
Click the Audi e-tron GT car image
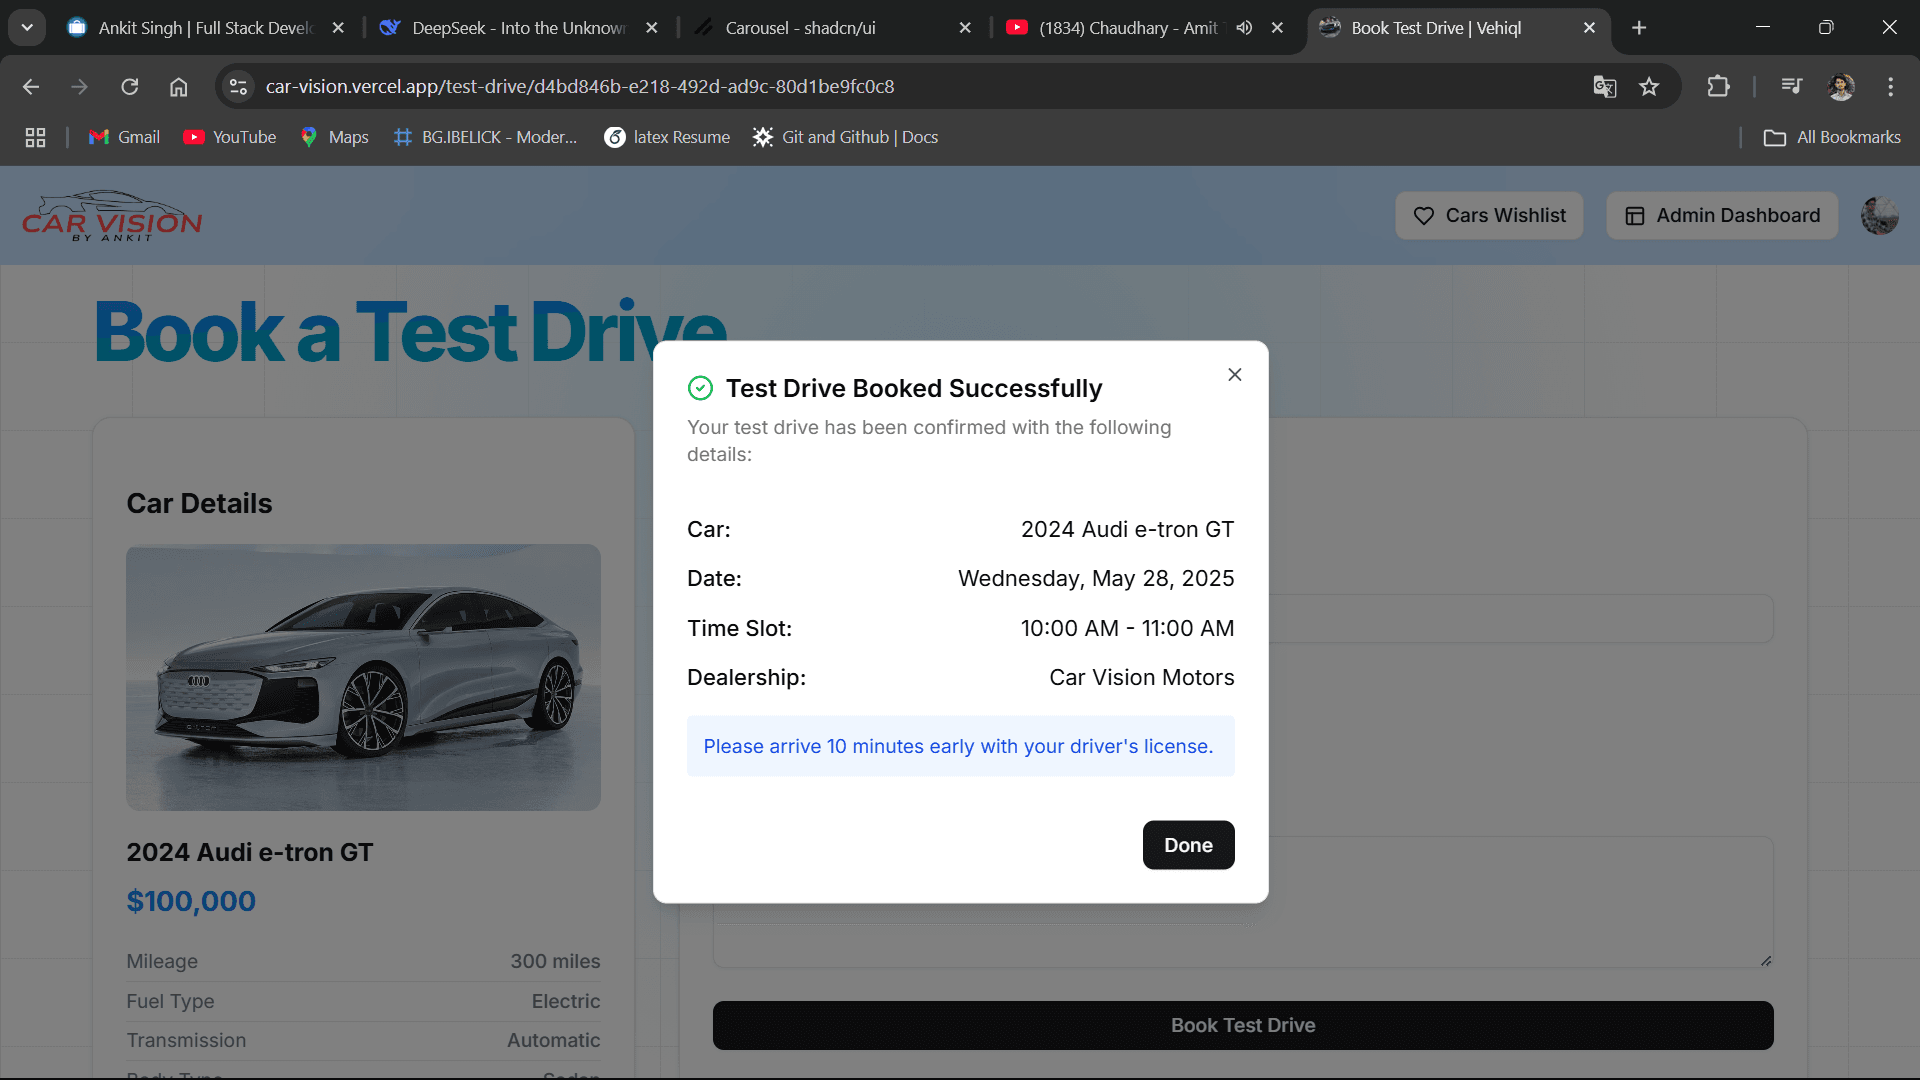click(x=363, y=677)
